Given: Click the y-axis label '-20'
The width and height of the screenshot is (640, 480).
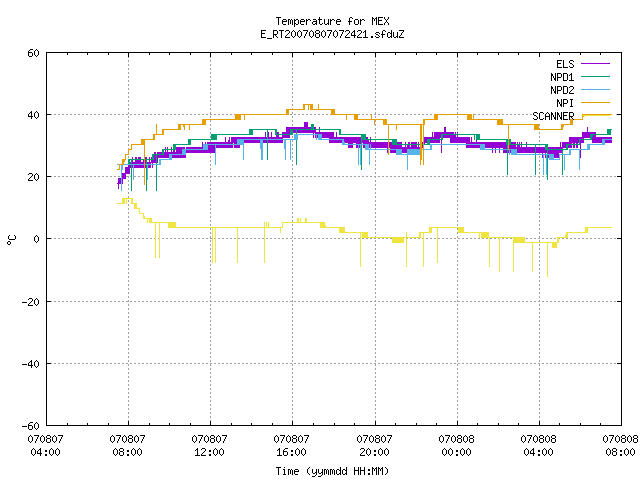Looking at the screenshot, I should click(31, 302).
